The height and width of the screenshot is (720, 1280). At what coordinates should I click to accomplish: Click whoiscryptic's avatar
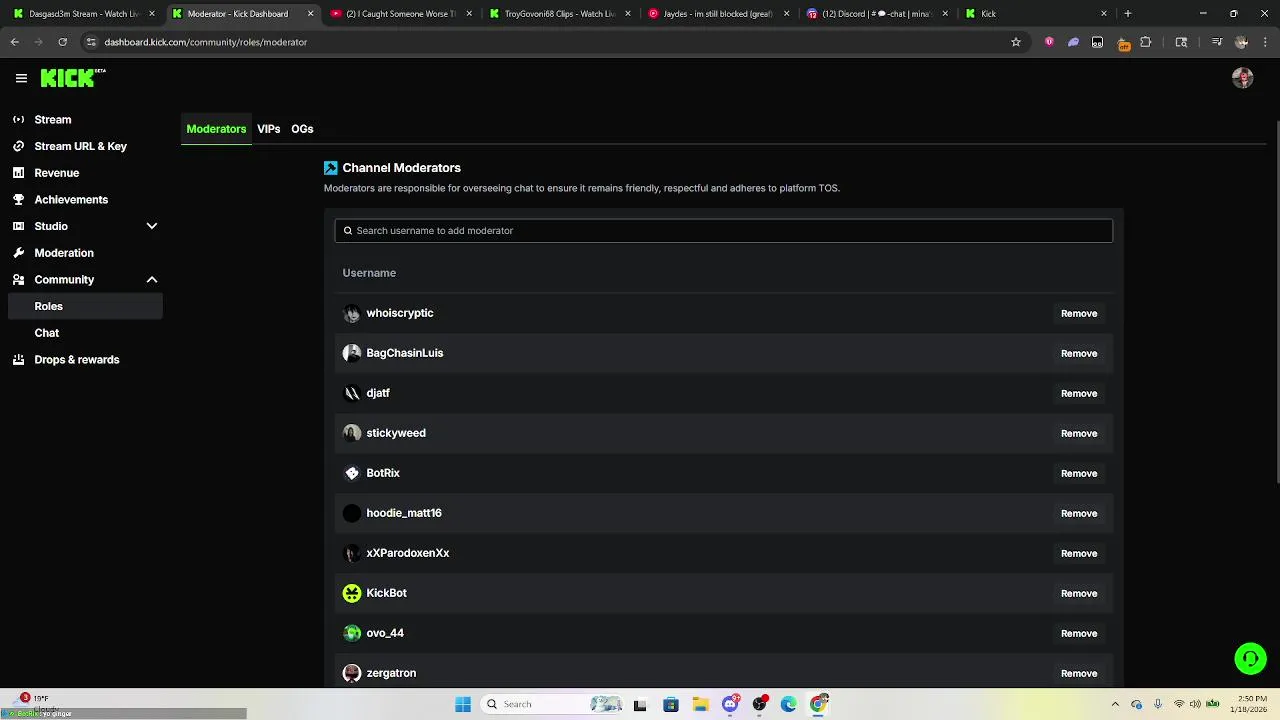pos(352,313)
